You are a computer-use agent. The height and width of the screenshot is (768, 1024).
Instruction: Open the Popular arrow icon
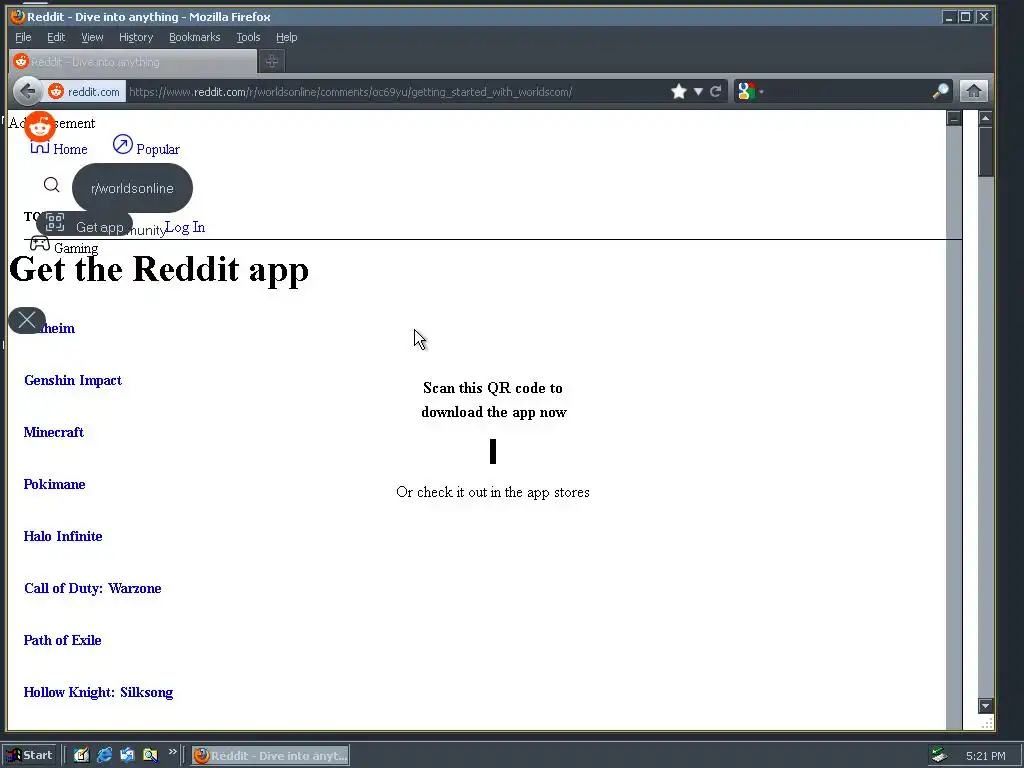click(x=122, y=144)
